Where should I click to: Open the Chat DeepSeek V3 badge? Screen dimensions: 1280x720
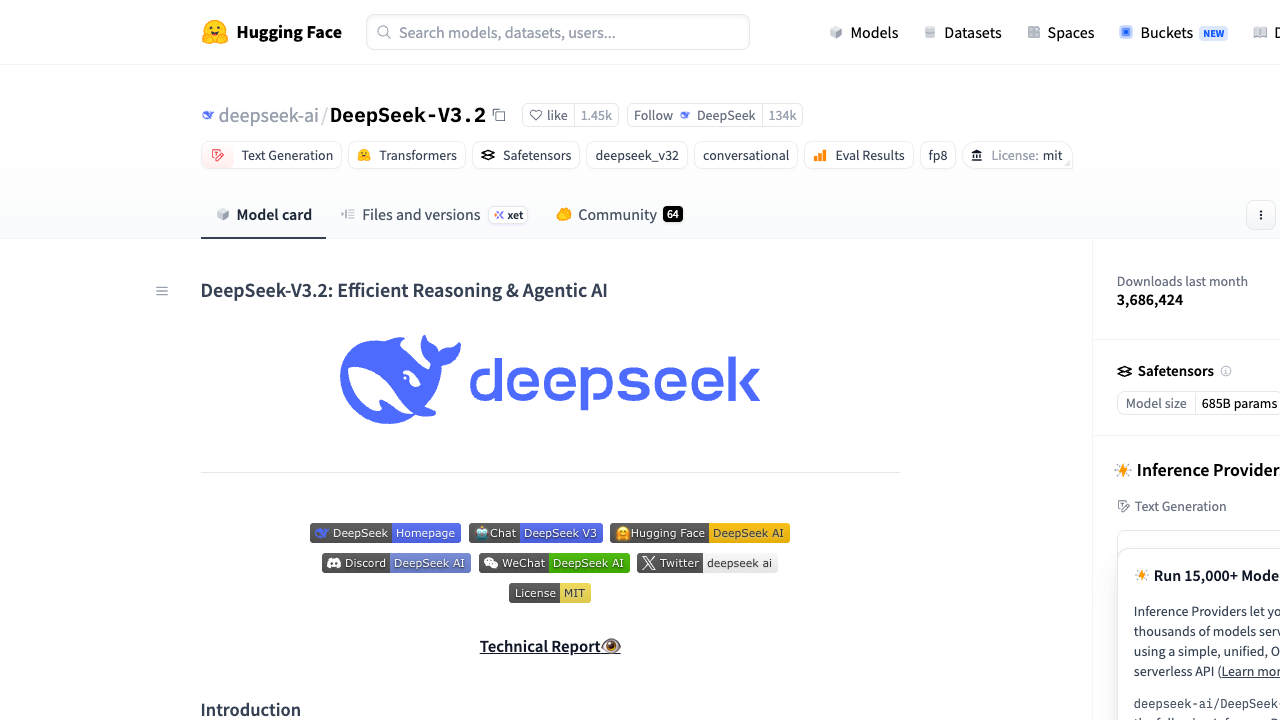(x=536, y=533)
